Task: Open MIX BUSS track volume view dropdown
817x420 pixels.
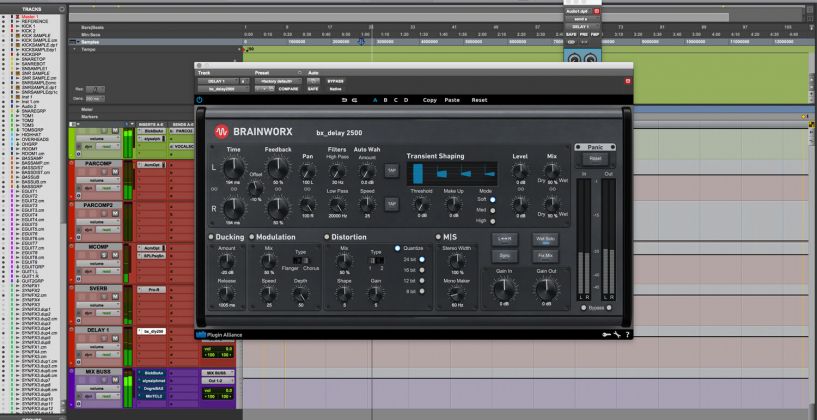Action: [97, 388]
